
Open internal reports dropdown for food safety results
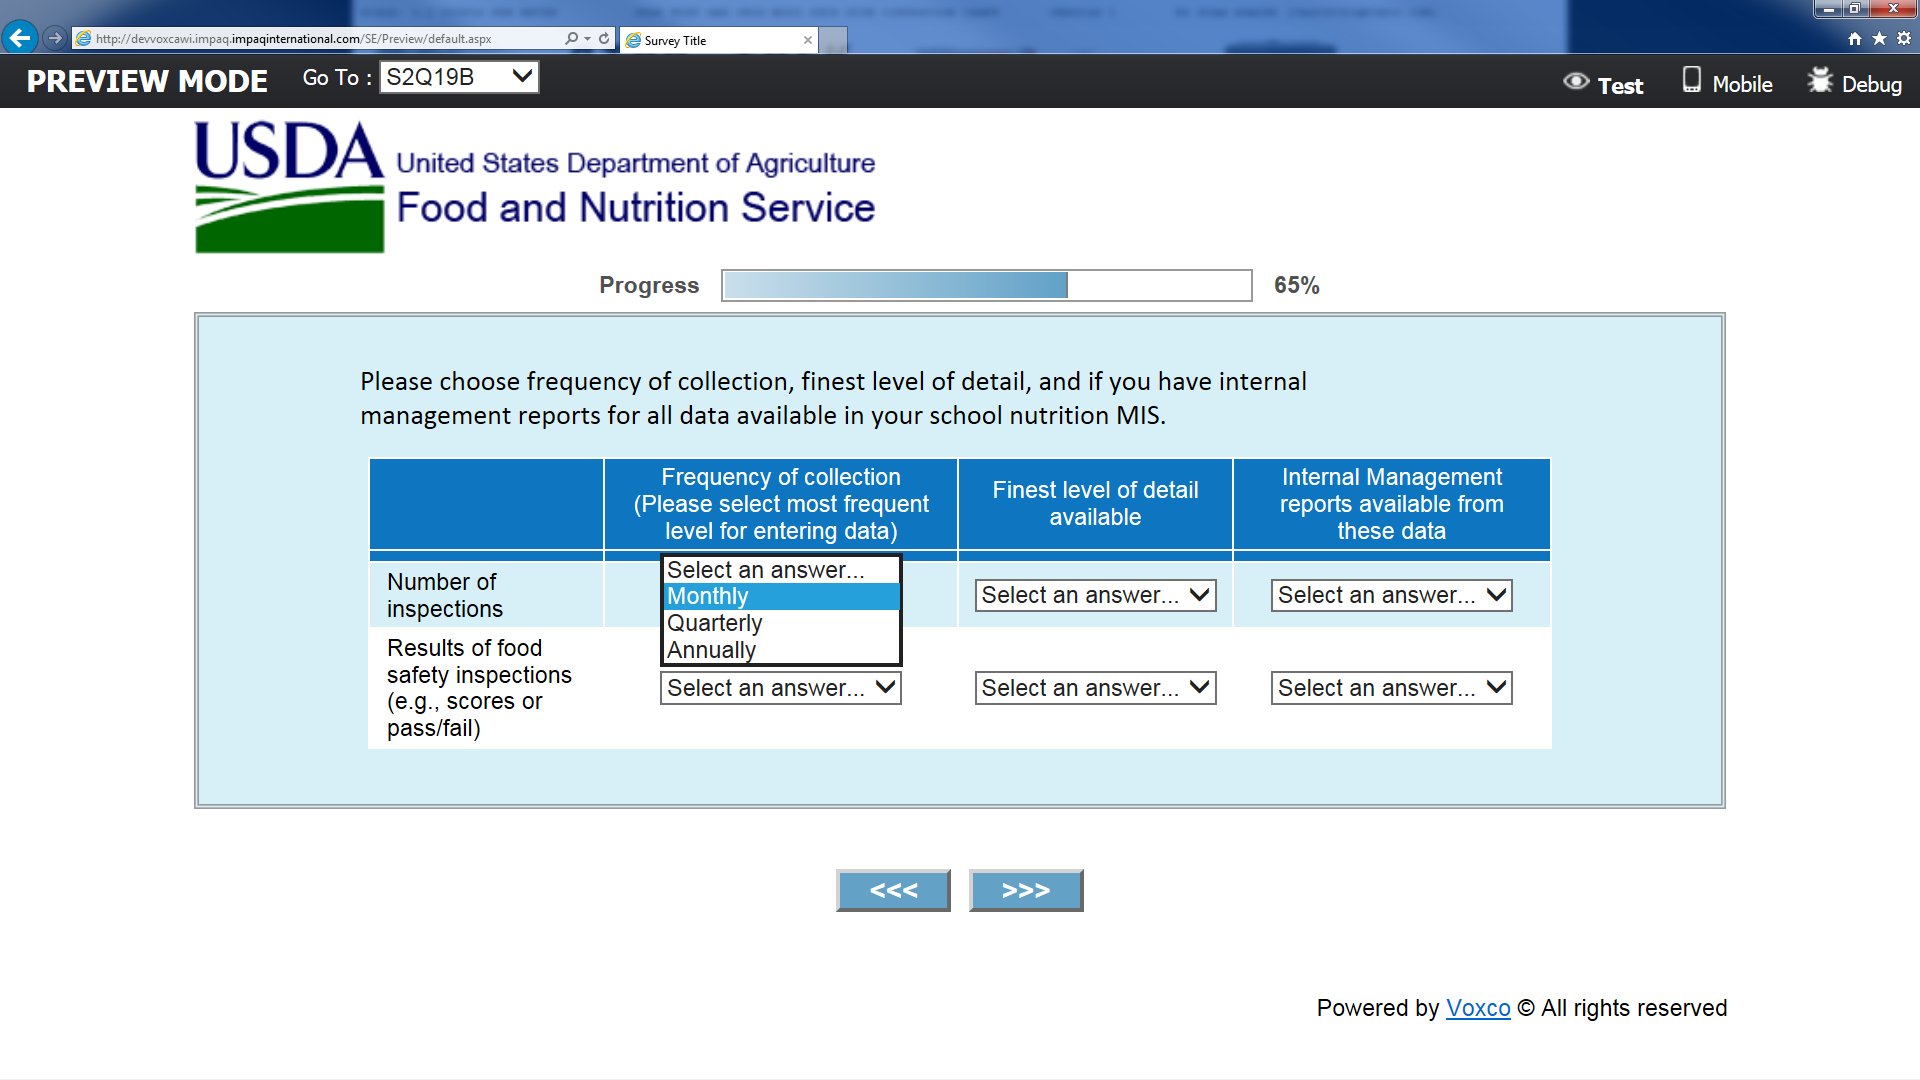(1391, 688)
